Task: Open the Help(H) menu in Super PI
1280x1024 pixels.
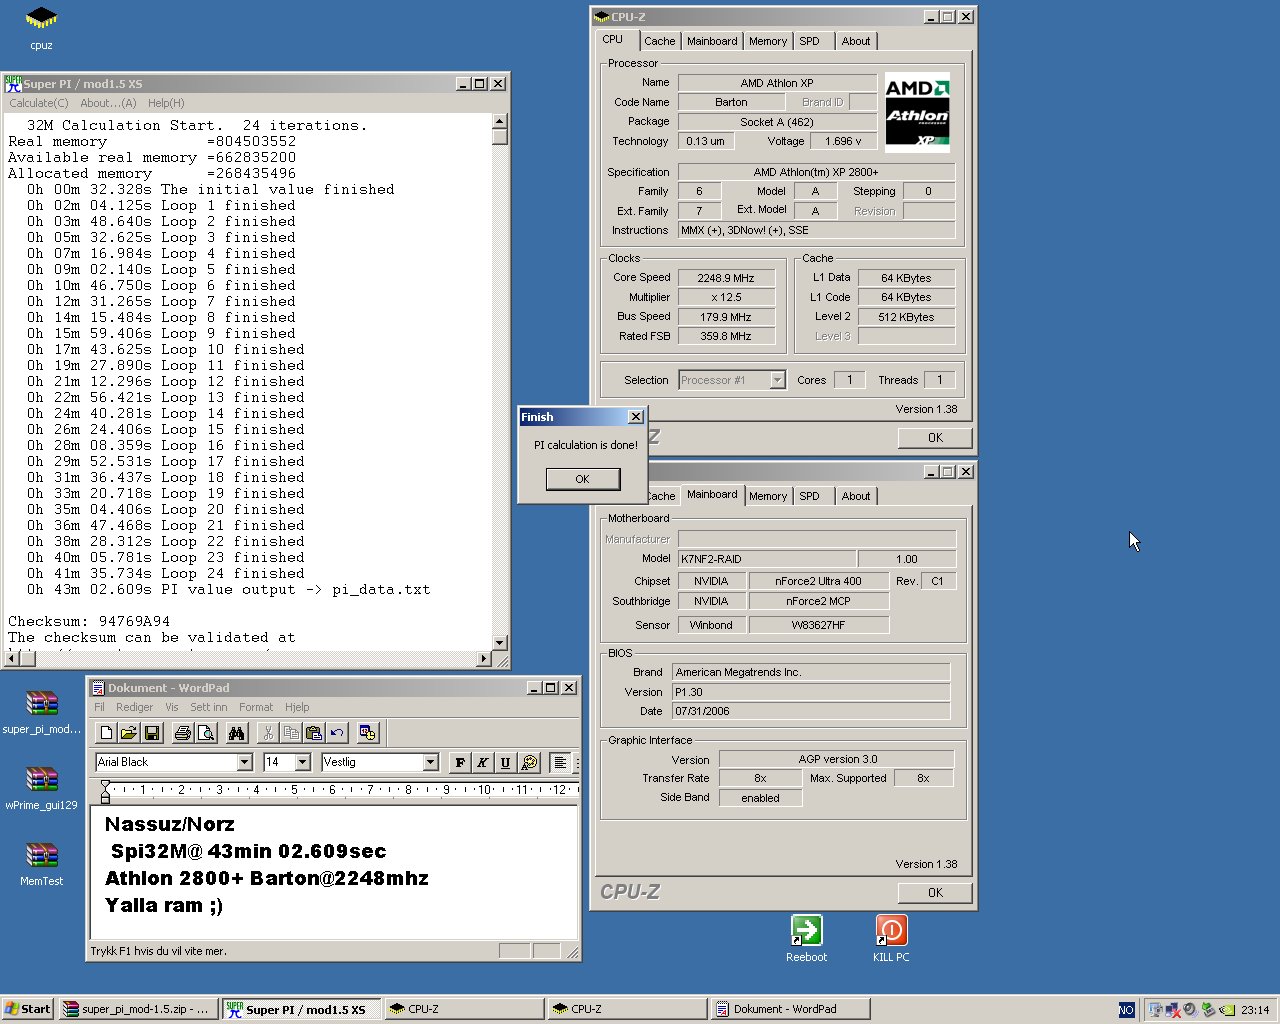Action: pyautogui.click(x=166, y=103)
